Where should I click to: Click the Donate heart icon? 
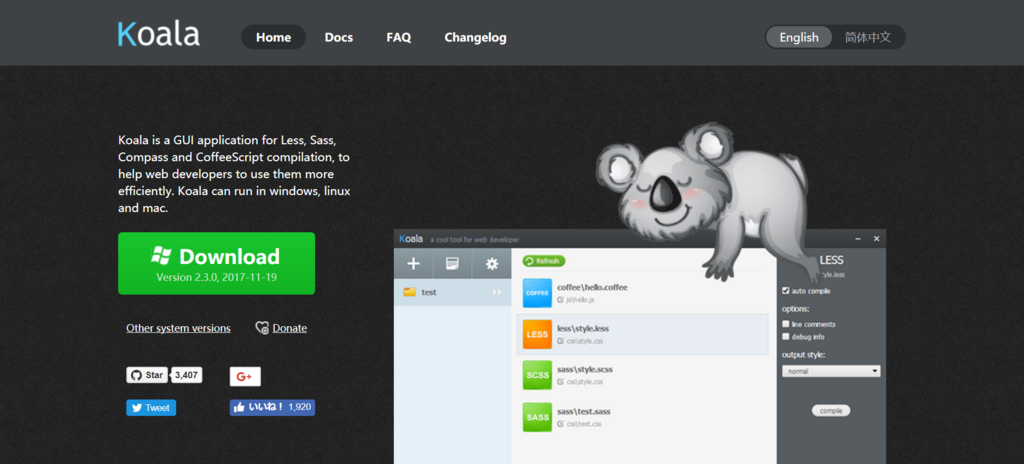pos(262,328)
